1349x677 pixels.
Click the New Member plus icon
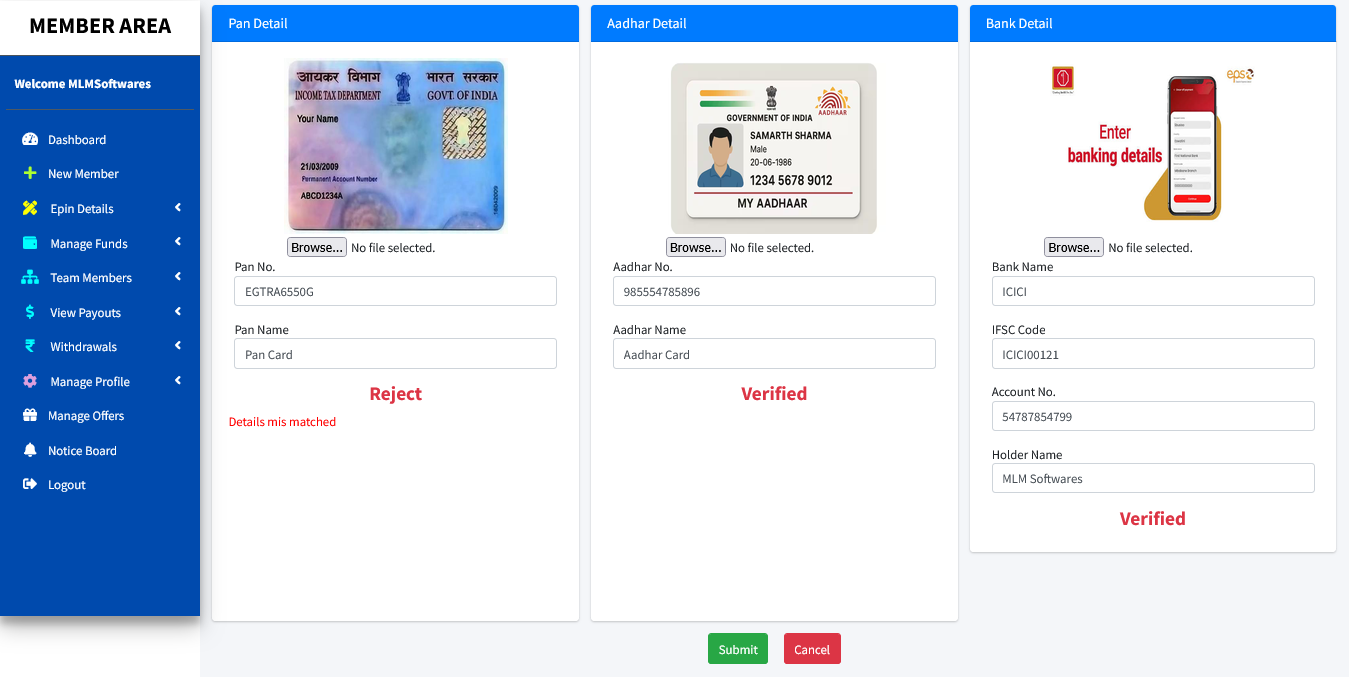[30, 173]
